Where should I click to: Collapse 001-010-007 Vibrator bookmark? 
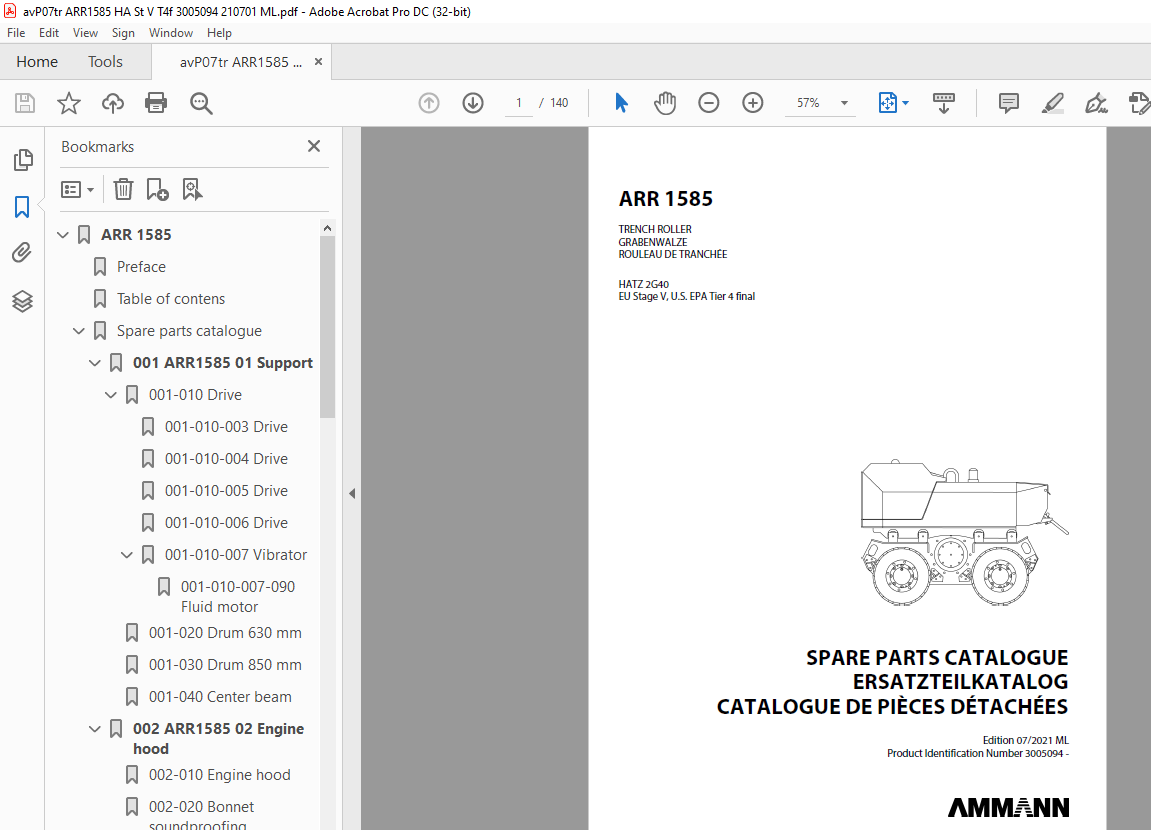coord(127,555)
